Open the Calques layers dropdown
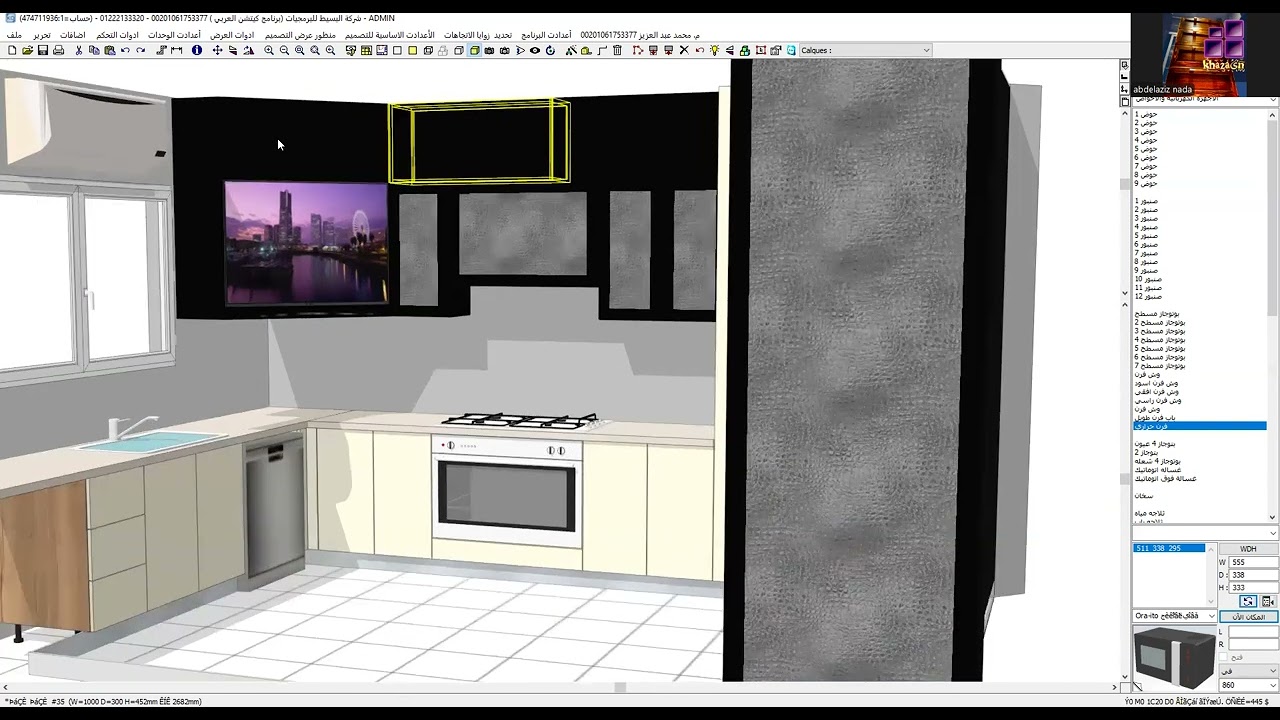The height and width of the screenshot is (720, 1280). click(865, 50)
